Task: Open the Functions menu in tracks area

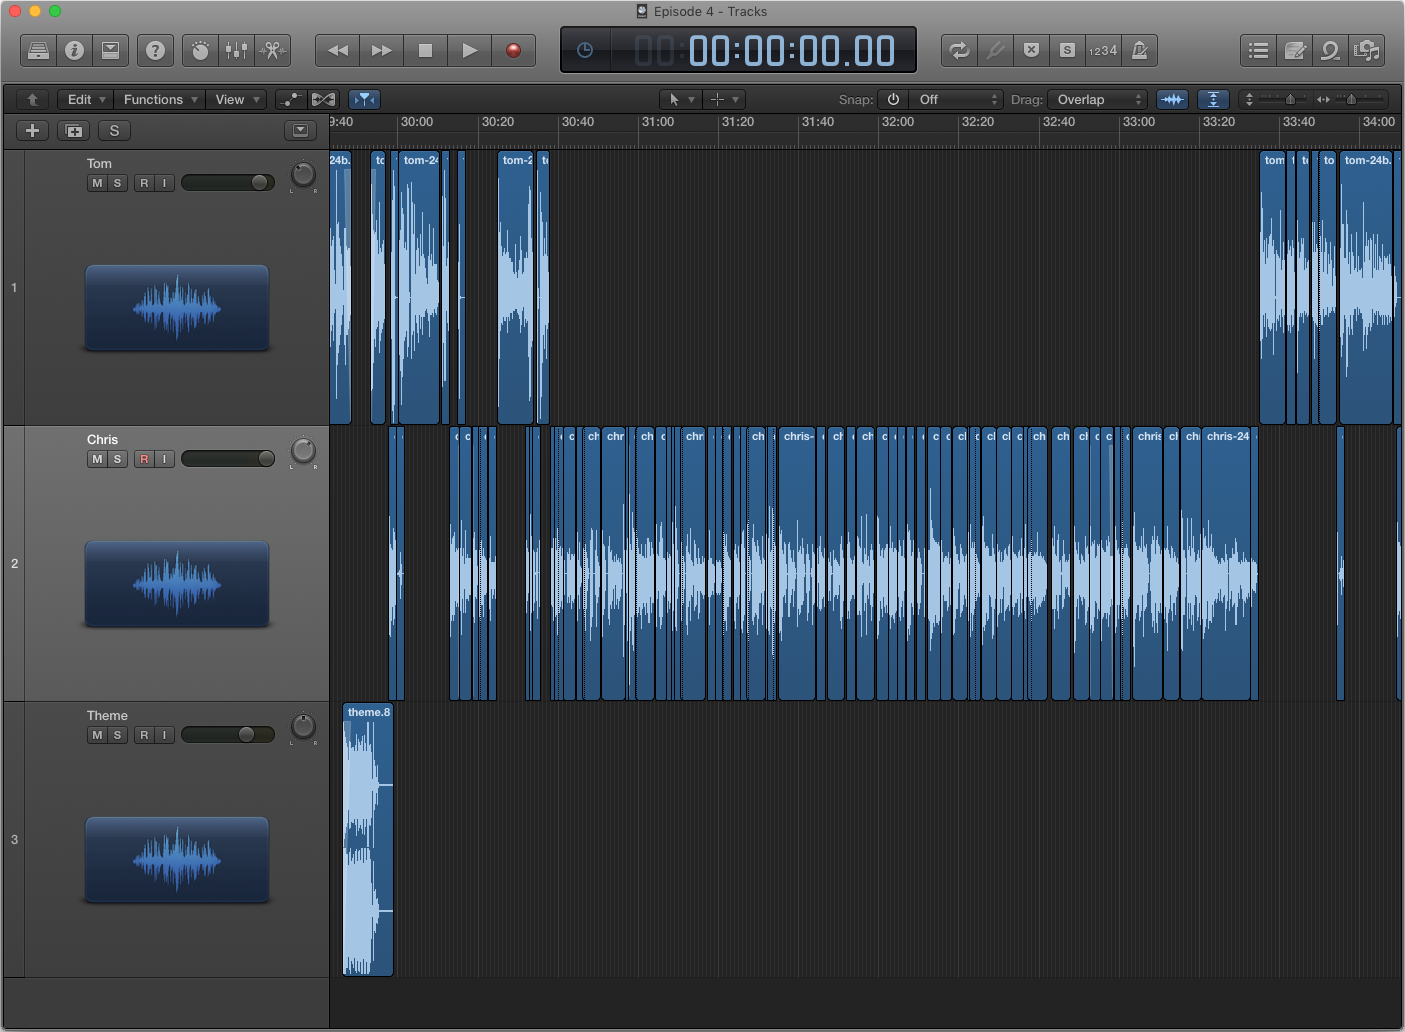Action: coord(159,99)
